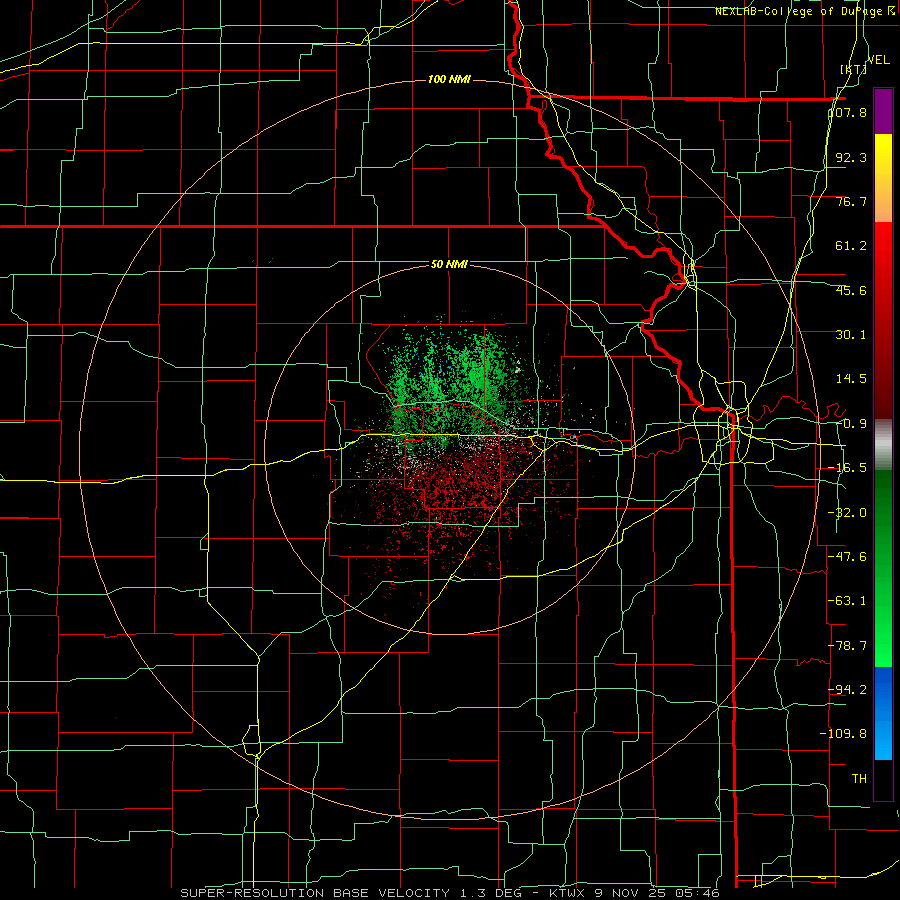This screenshot has width=900, height=900.
Task: Click the 76.7 value on the velocity scale
Action: 851,201
